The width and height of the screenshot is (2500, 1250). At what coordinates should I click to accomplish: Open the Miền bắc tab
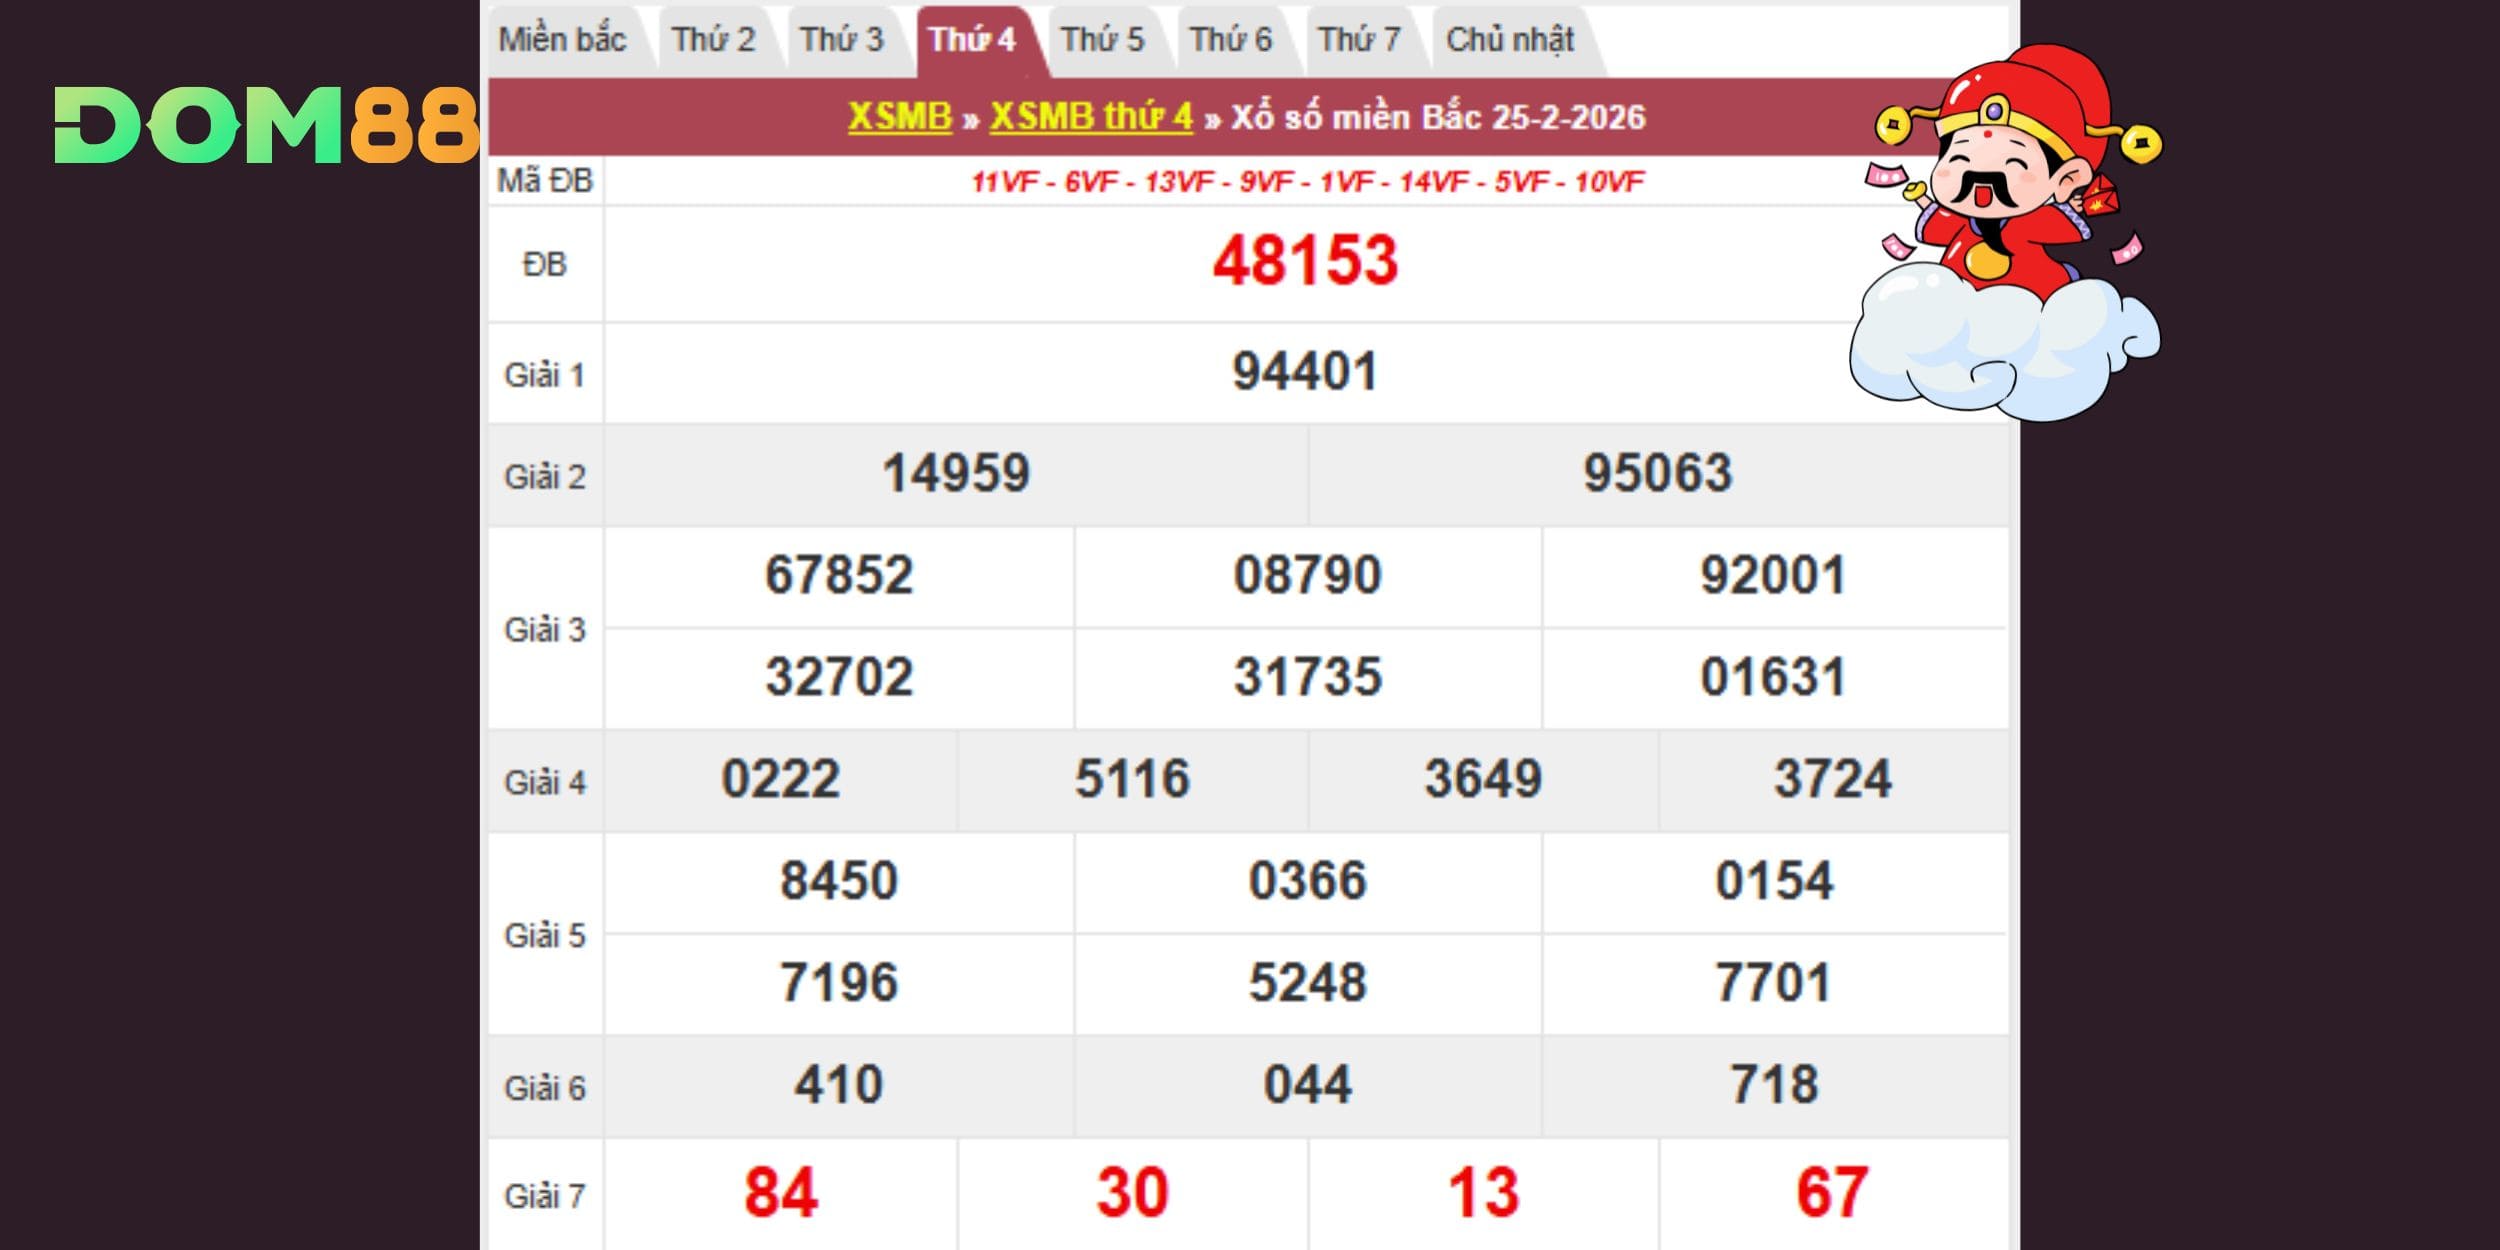click(562, 40)
